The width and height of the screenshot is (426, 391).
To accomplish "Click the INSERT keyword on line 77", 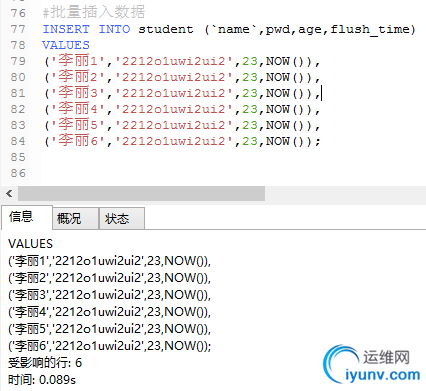I will [x=66, y=29].
